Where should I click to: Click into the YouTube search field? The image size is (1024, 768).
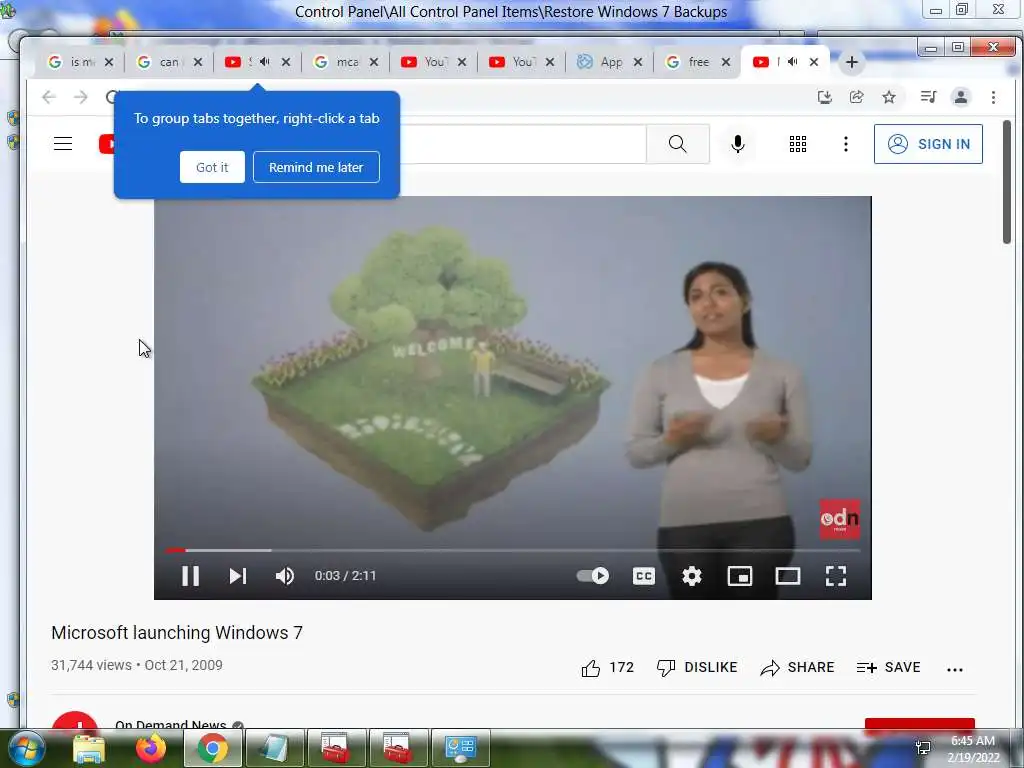522,144
